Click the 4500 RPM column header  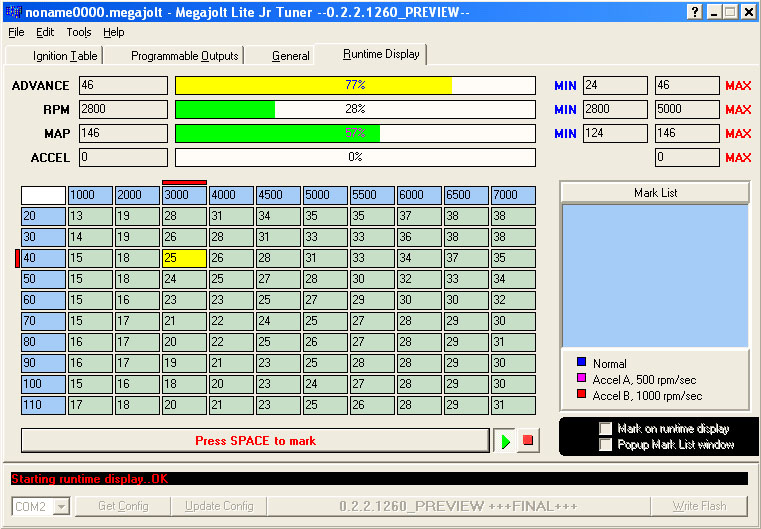279,195
